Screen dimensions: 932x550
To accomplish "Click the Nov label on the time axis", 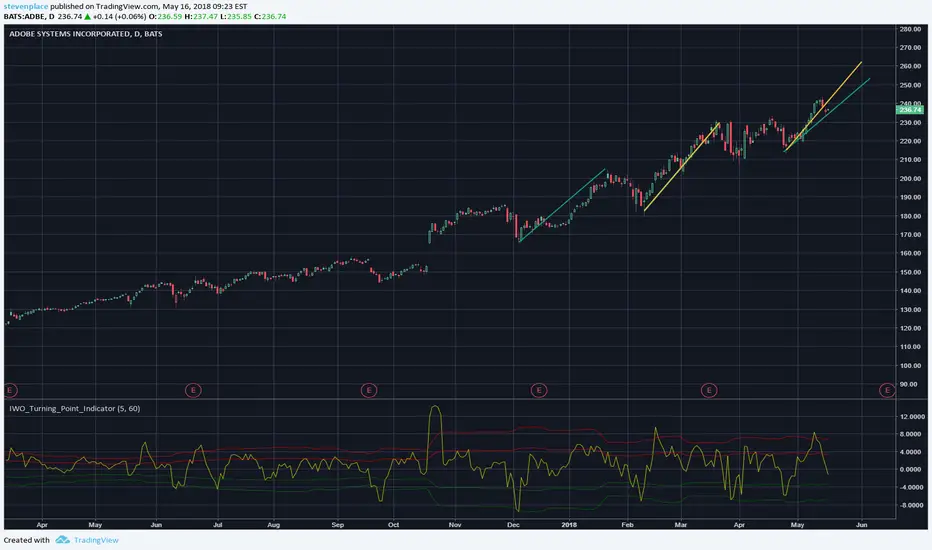I will [455, 525].
